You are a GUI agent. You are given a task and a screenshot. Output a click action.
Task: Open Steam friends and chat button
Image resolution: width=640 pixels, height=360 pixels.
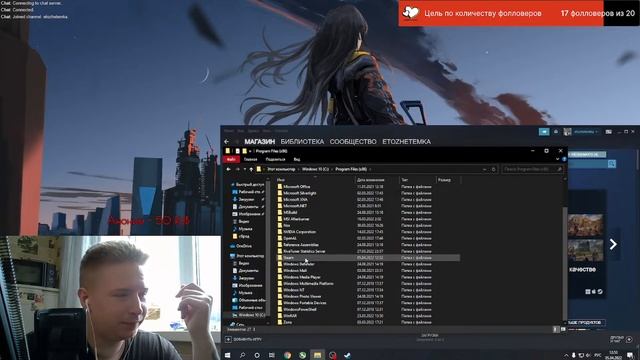(x=621, y=339)
